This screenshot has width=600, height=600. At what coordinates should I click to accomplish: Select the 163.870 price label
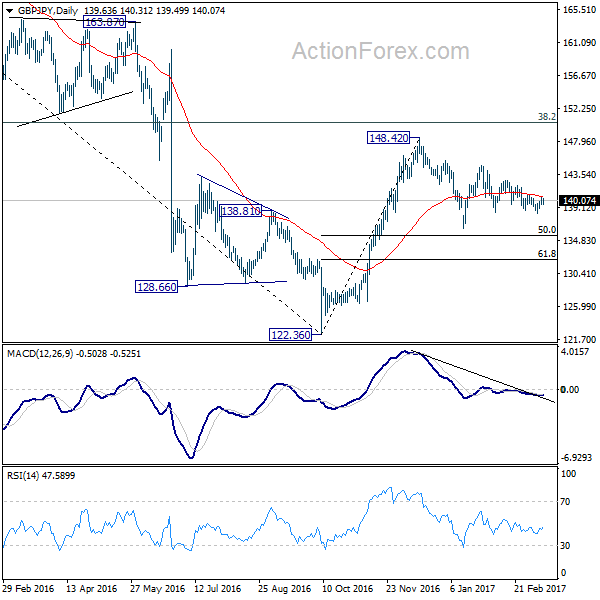104,22
